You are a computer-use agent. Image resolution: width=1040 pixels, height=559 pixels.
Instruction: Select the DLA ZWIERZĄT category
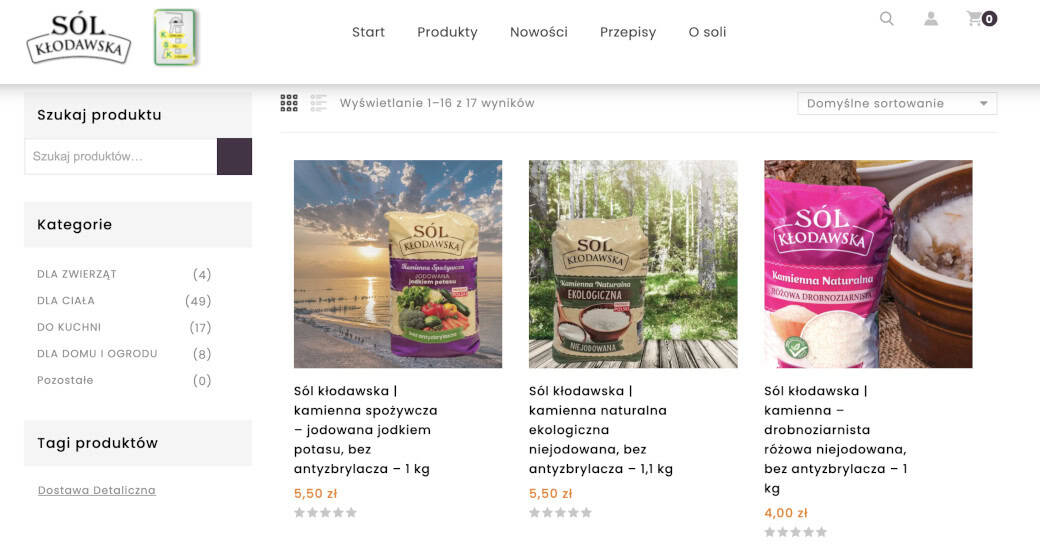77,274
